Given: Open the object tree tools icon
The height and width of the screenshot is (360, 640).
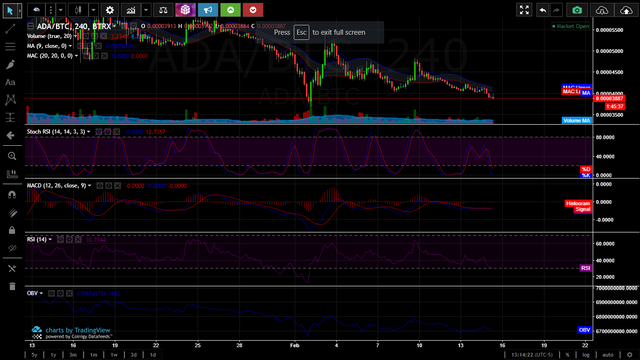Looking at the screenshot, I should click(12, 269).
